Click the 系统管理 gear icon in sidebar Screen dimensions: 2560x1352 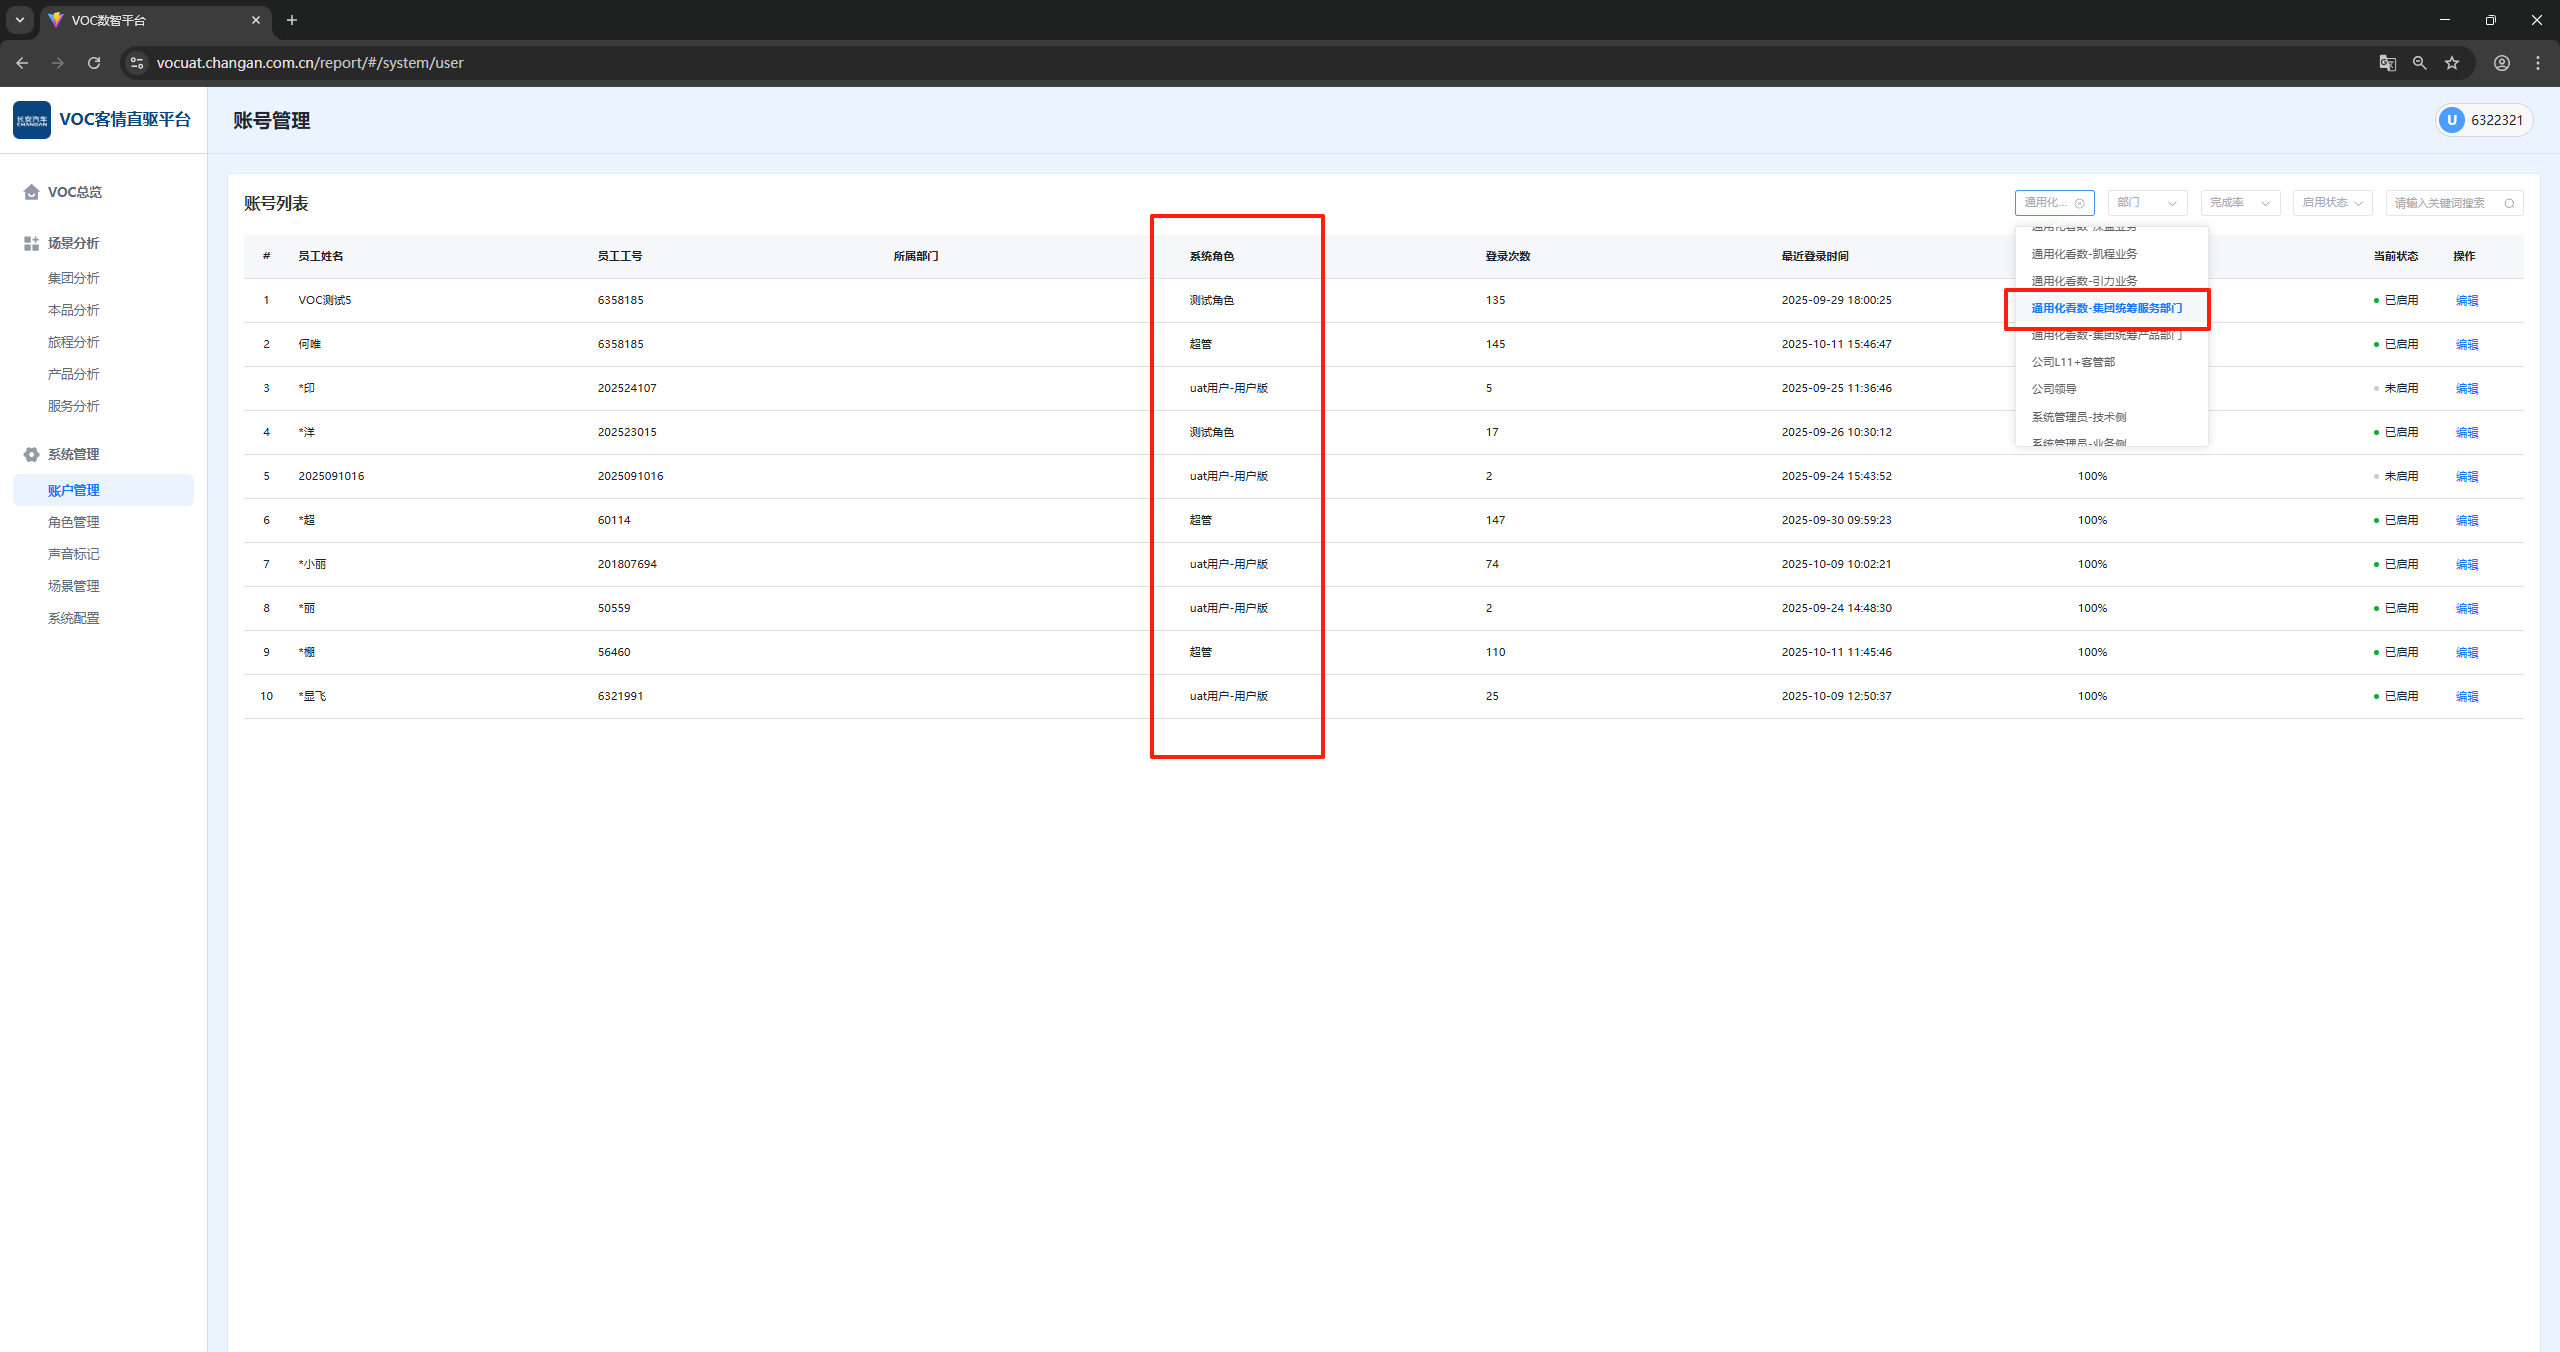(31, 454)
